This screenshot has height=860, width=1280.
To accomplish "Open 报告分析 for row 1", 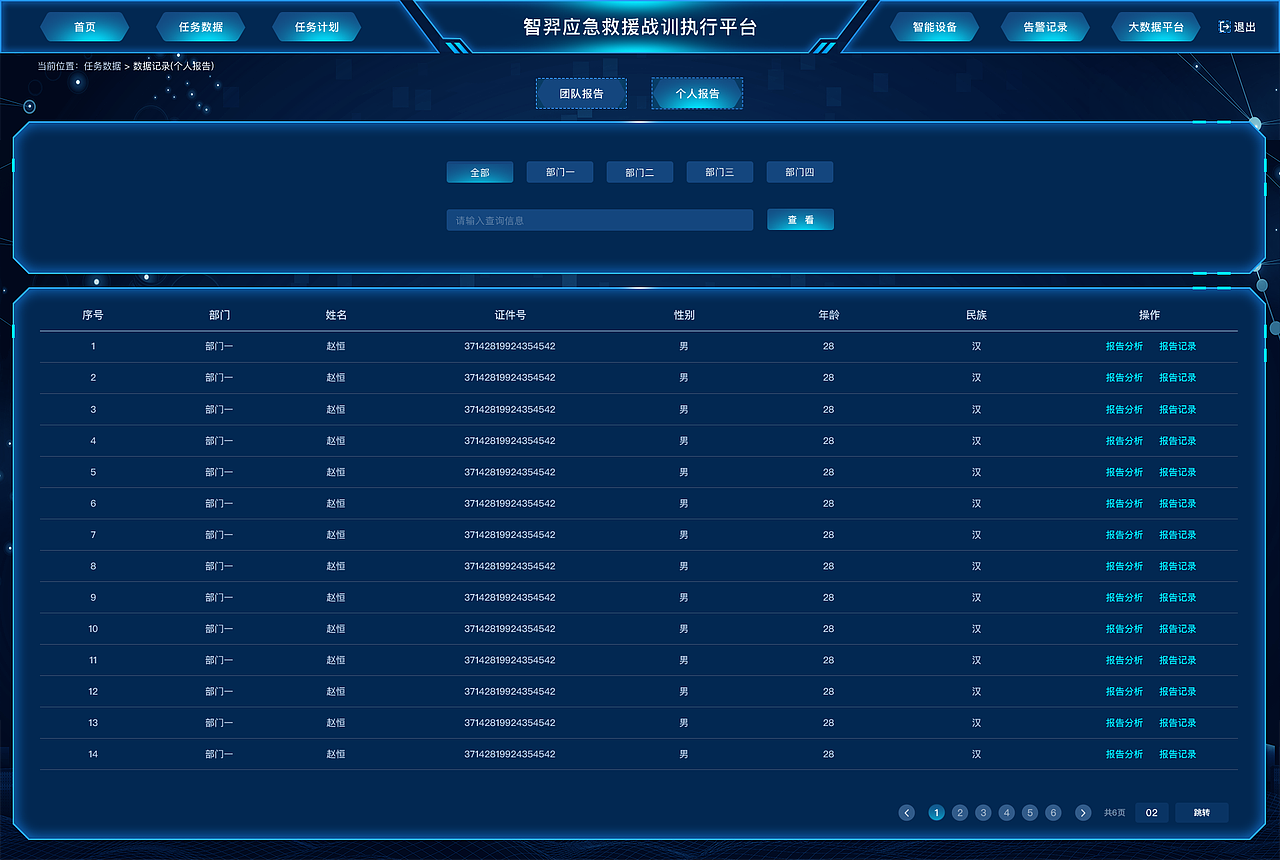I will click(x=1124, y=345).
